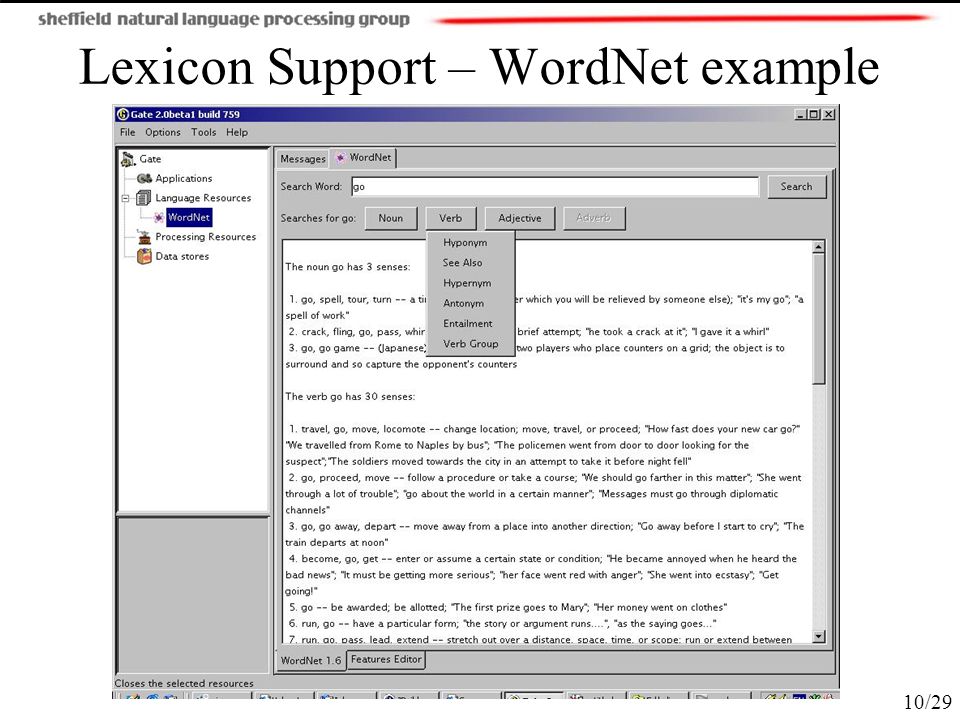Open the Tools menu
Image resolution: width=960 pixels, height=720 pixels.
coord(203,132)
